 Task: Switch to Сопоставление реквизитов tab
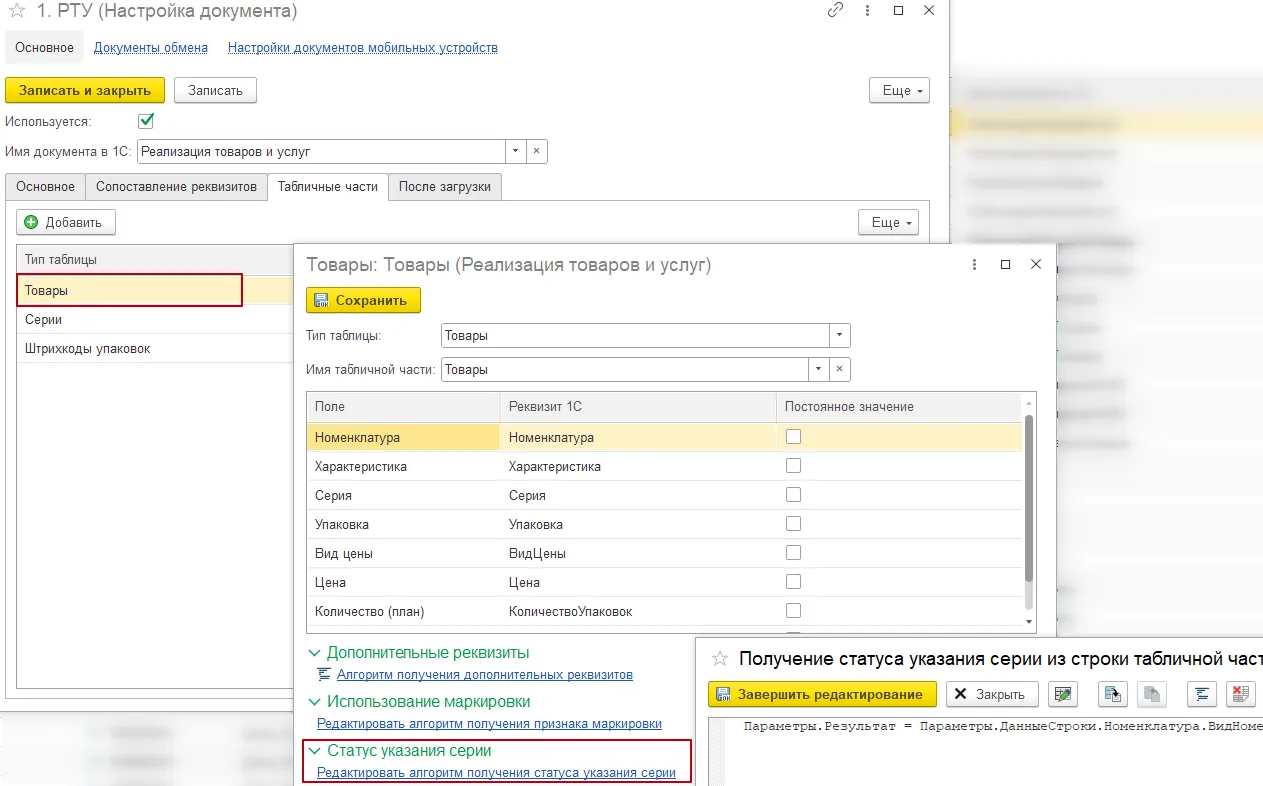pyautogui.click(x=176, y=187)
